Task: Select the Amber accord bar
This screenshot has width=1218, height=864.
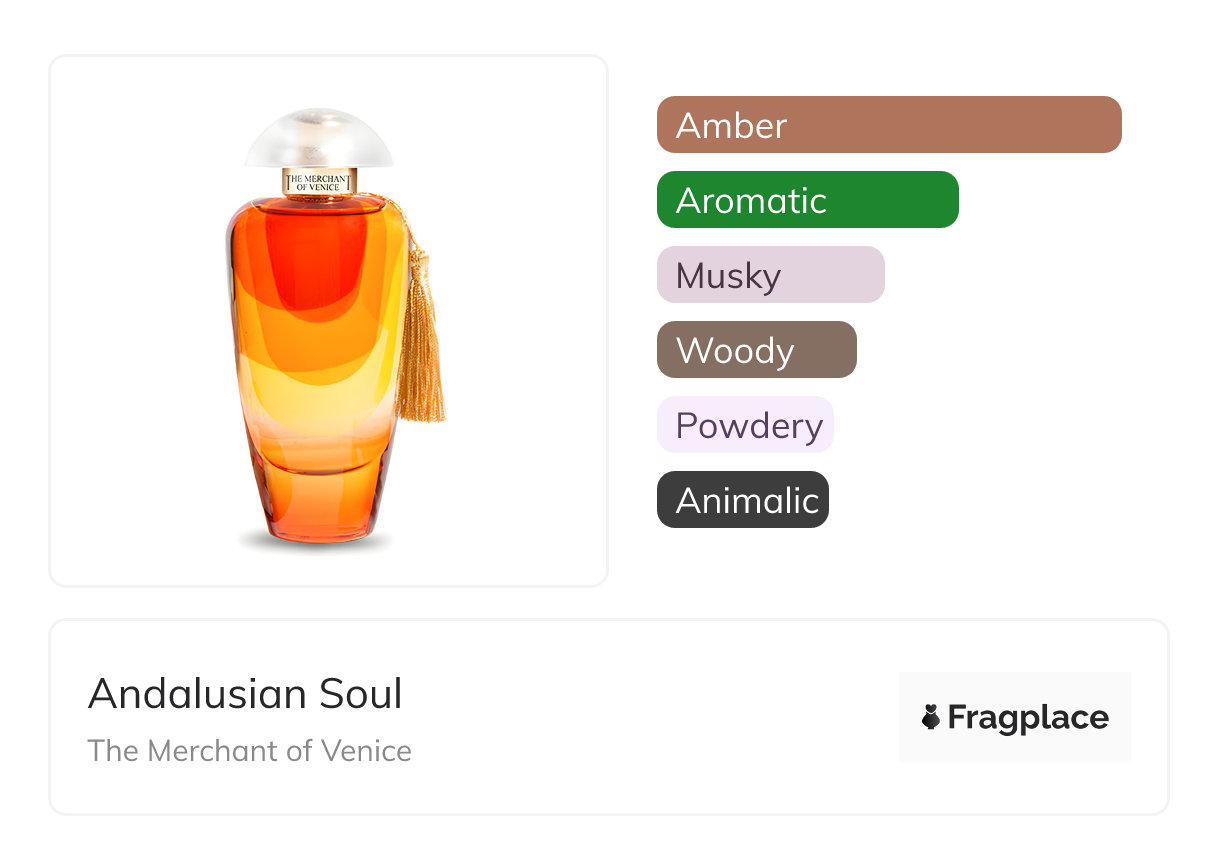Action: [x=888, y=125]
